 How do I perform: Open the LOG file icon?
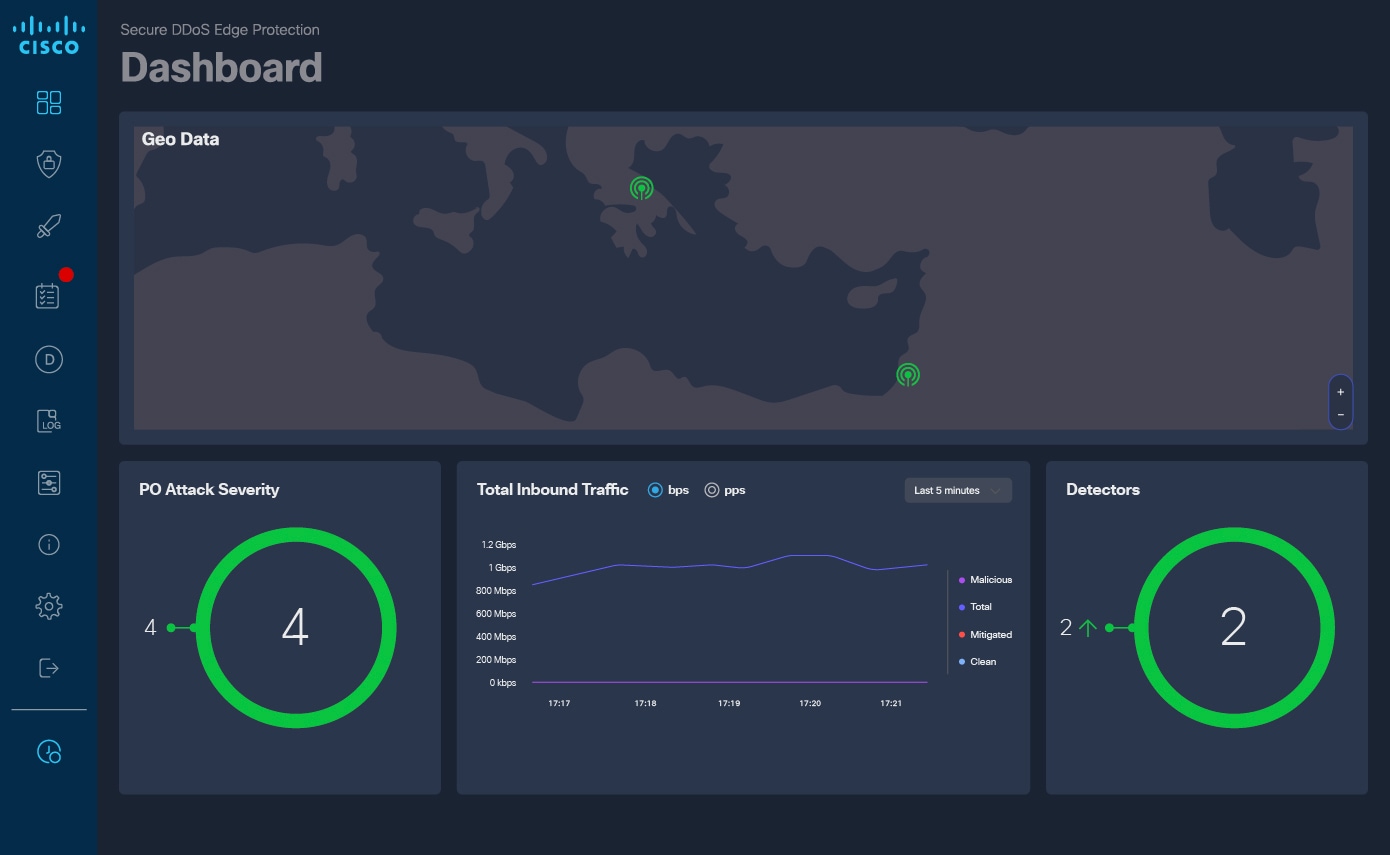[49, 421]
